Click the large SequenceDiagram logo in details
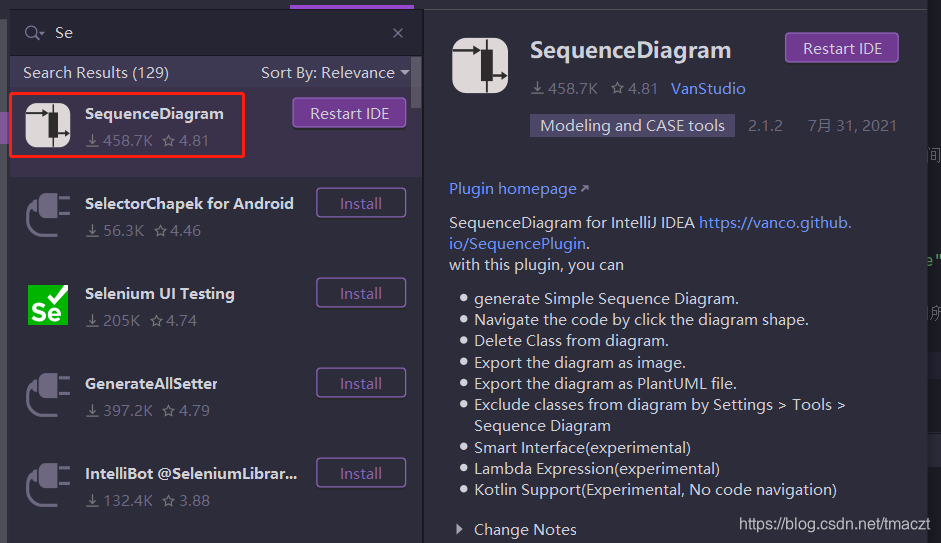The image size is (941, 543). [x=480, y=65]
